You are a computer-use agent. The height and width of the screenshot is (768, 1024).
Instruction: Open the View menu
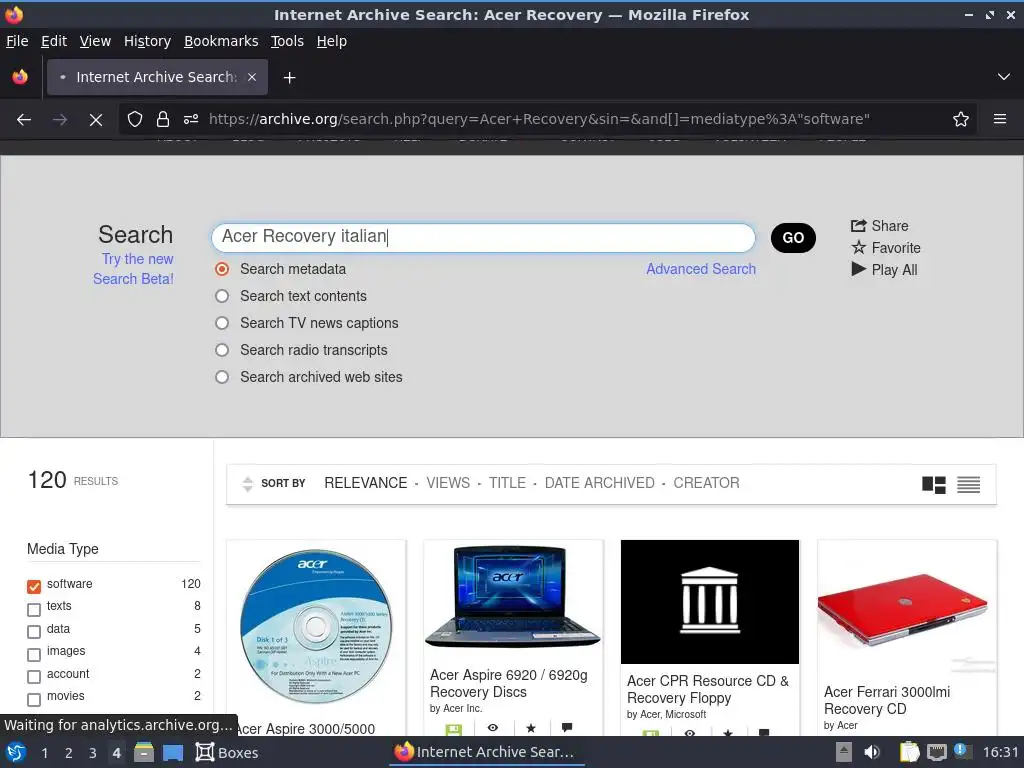click(x=95, y=41)
